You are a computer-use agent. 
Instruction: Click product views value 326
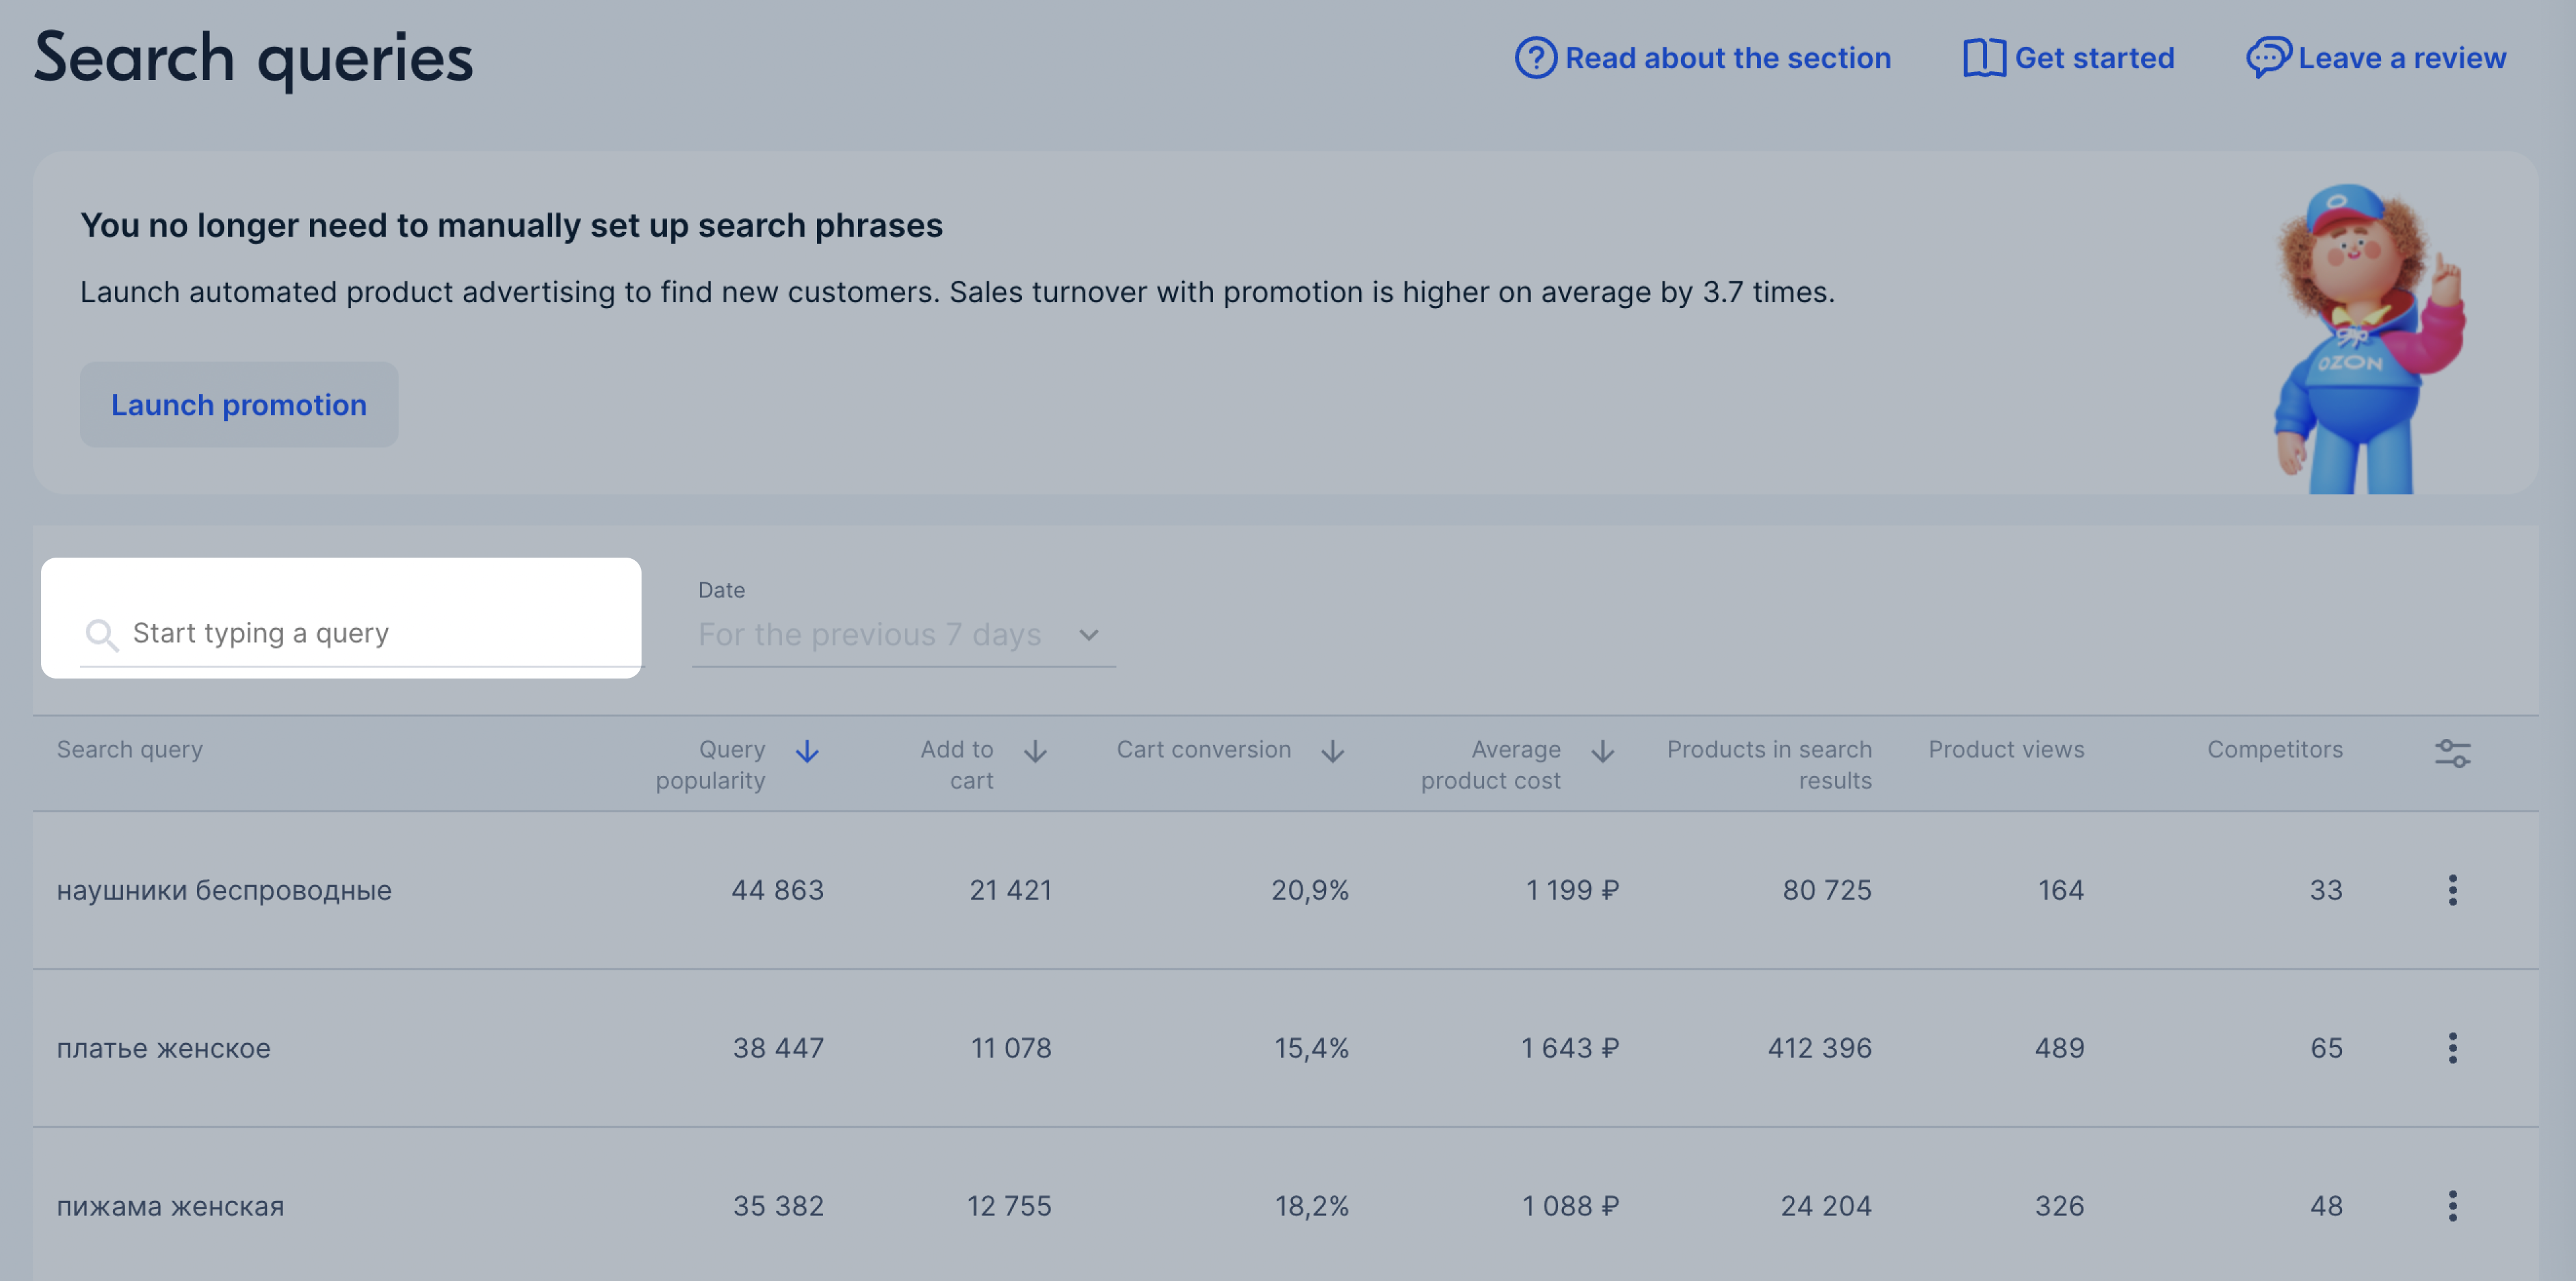click(x=2059, y=1205)
